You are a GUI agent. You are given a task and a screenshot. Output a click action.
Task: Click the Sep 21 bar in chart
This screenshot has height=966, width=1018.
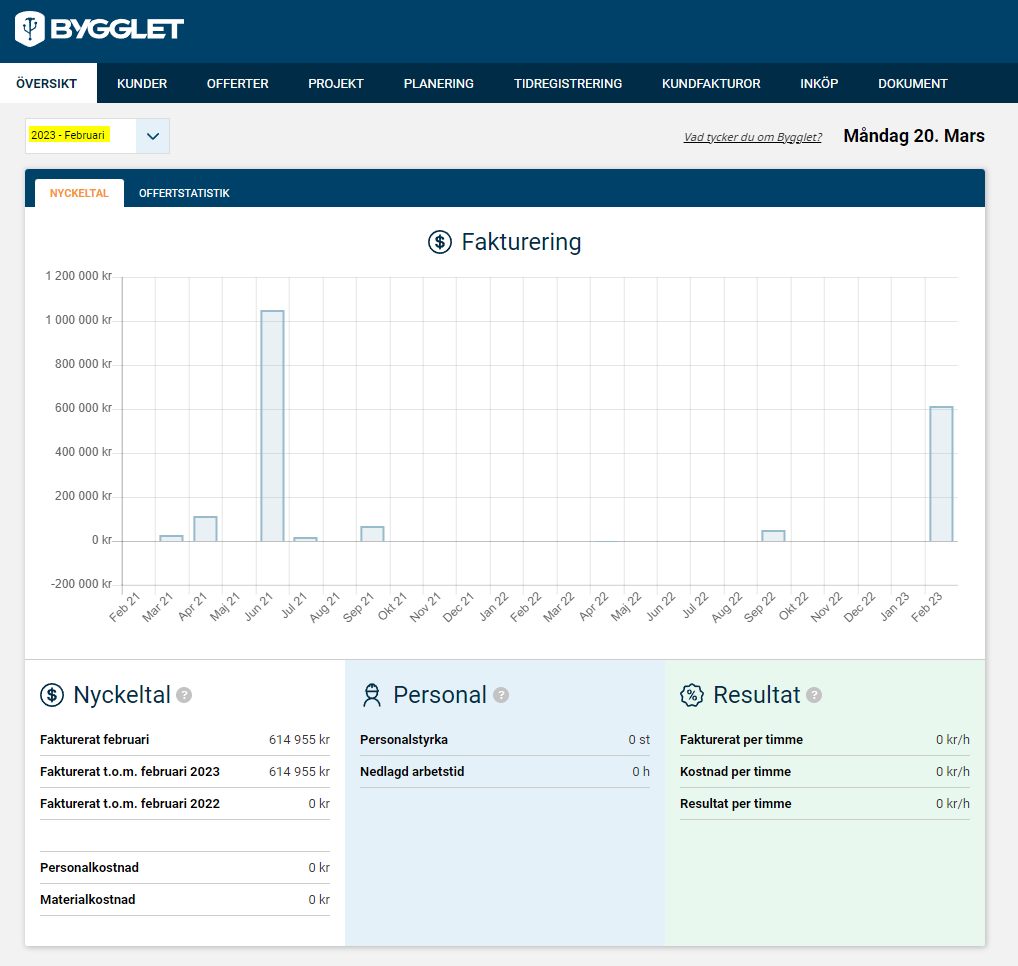(x=373, y=534)
